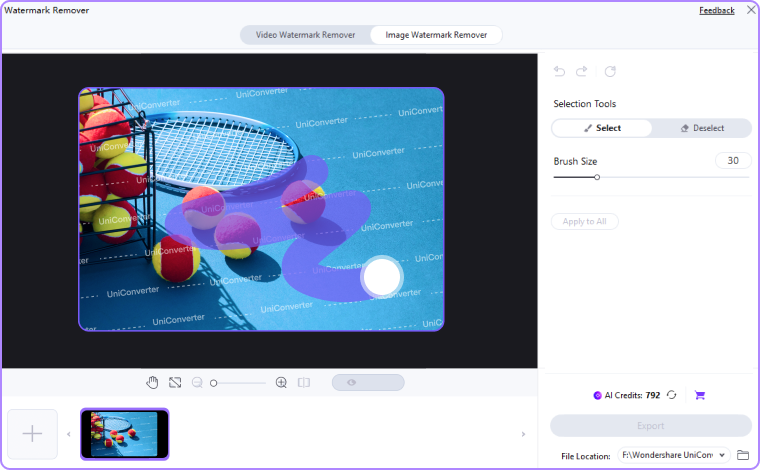Open the File Location dropdown
The width and height of the screenshot is (760, 470).
click(674, 455)
